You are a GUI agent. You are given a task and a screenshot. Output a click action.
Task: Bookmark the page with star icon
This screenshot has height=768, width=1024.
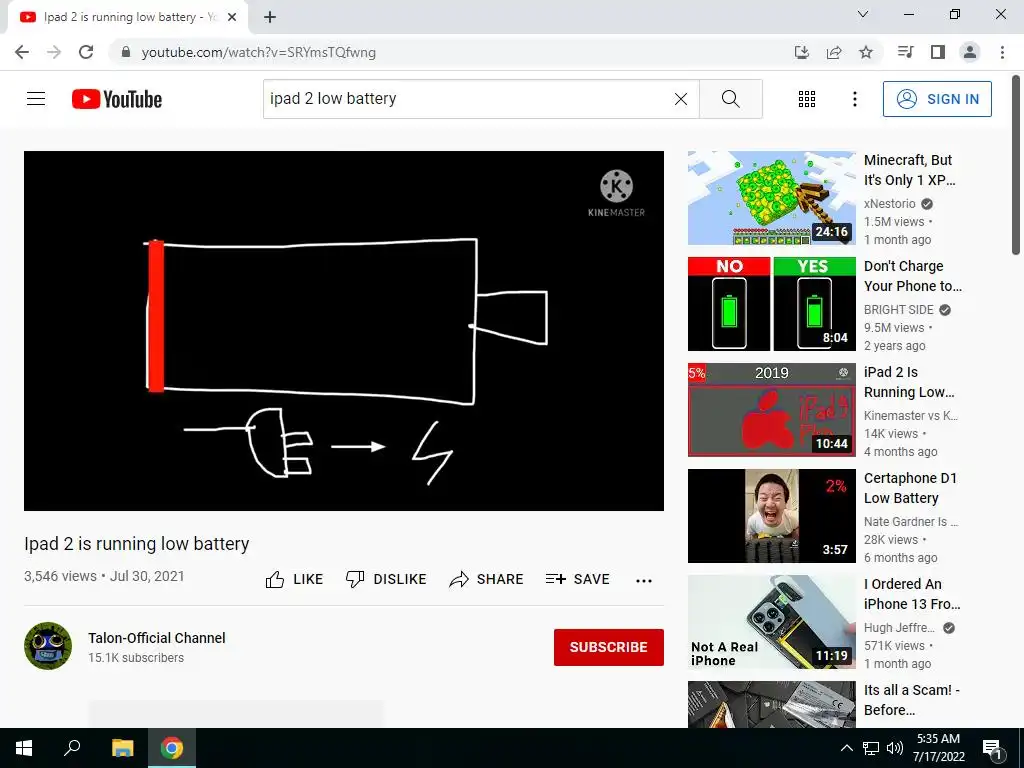point(866,52)
